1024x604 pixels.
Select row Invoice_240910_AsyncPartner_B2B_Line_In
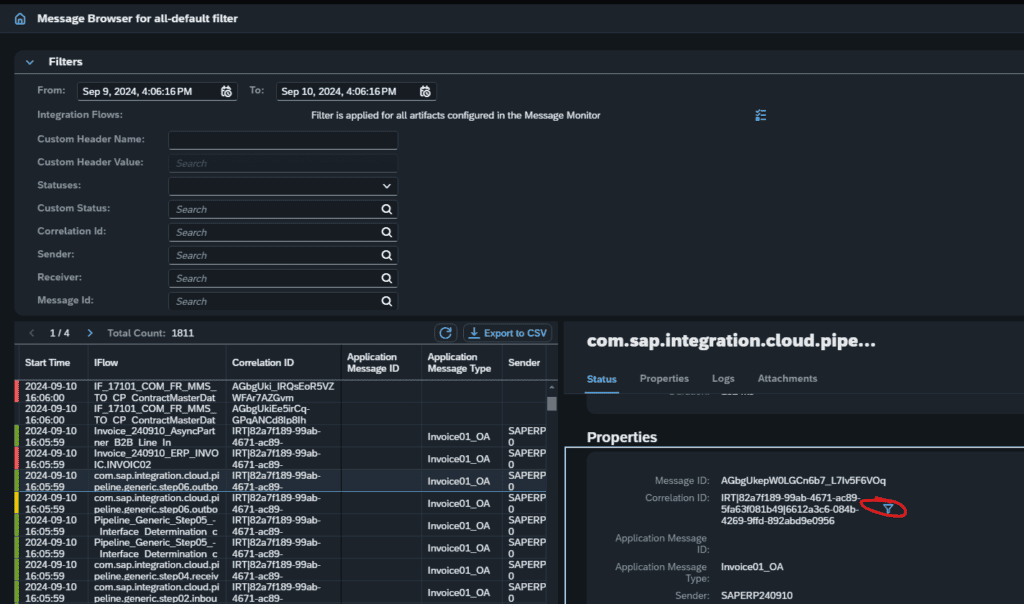280,436
